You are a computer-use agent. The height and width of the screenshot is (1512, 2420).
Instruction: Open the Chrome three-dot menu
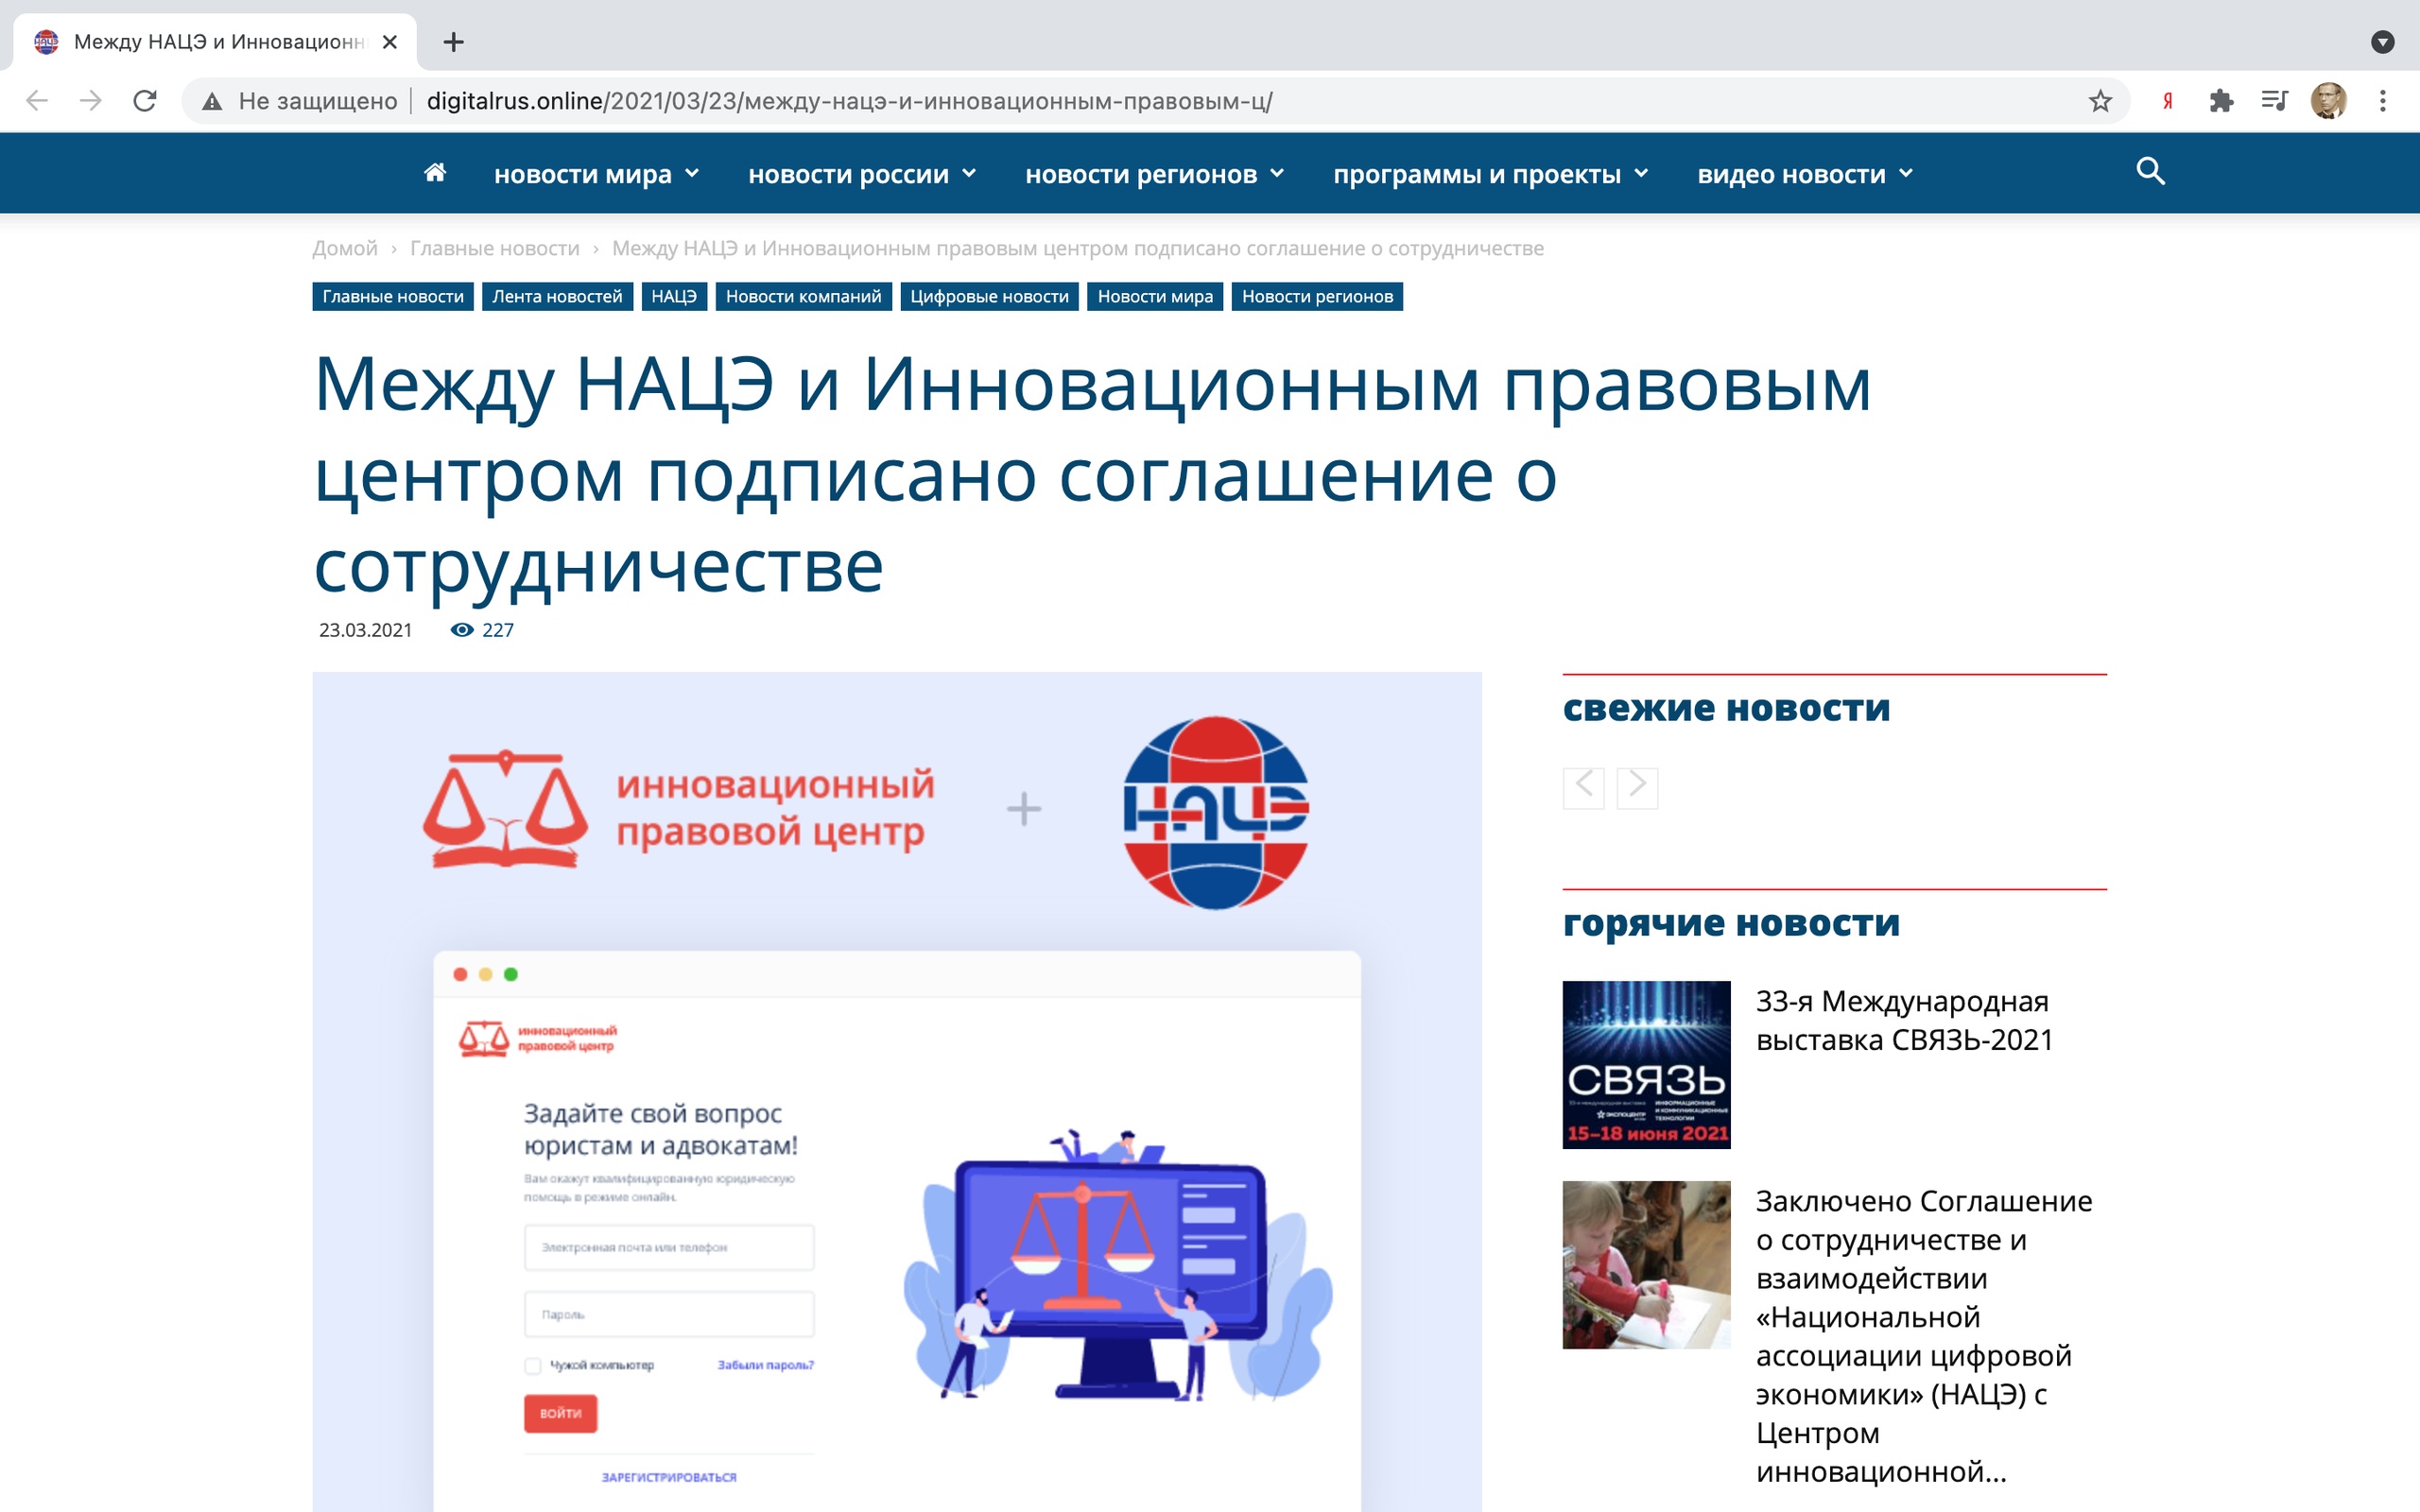[x=2382, y=101]
